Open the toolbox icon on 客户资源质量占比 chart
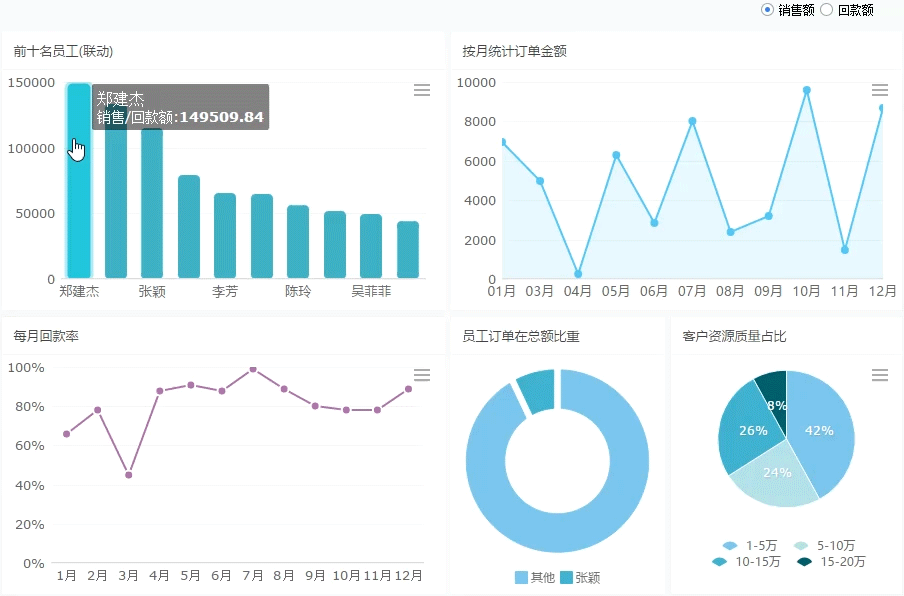The image size is (904, 596). tap(881, 375)
